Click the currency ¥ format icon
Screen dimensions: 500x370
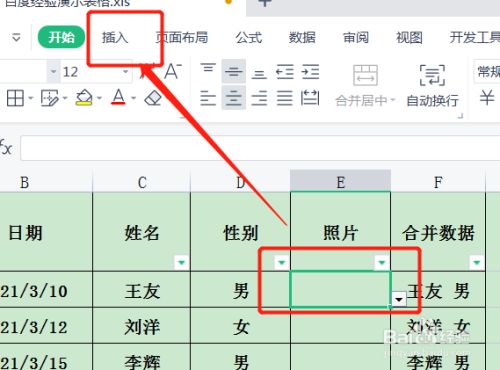(x=487, y=98)
